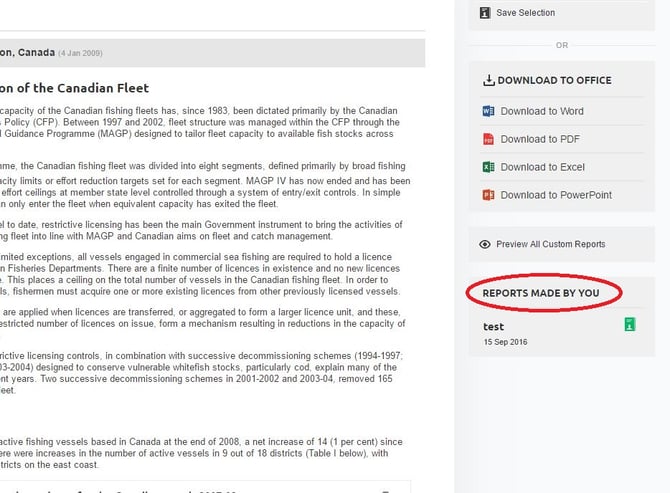Viewport: 670px width, 493px height.
Task: Click the green Excel spreadsheet icon
Action: (487, 167)
